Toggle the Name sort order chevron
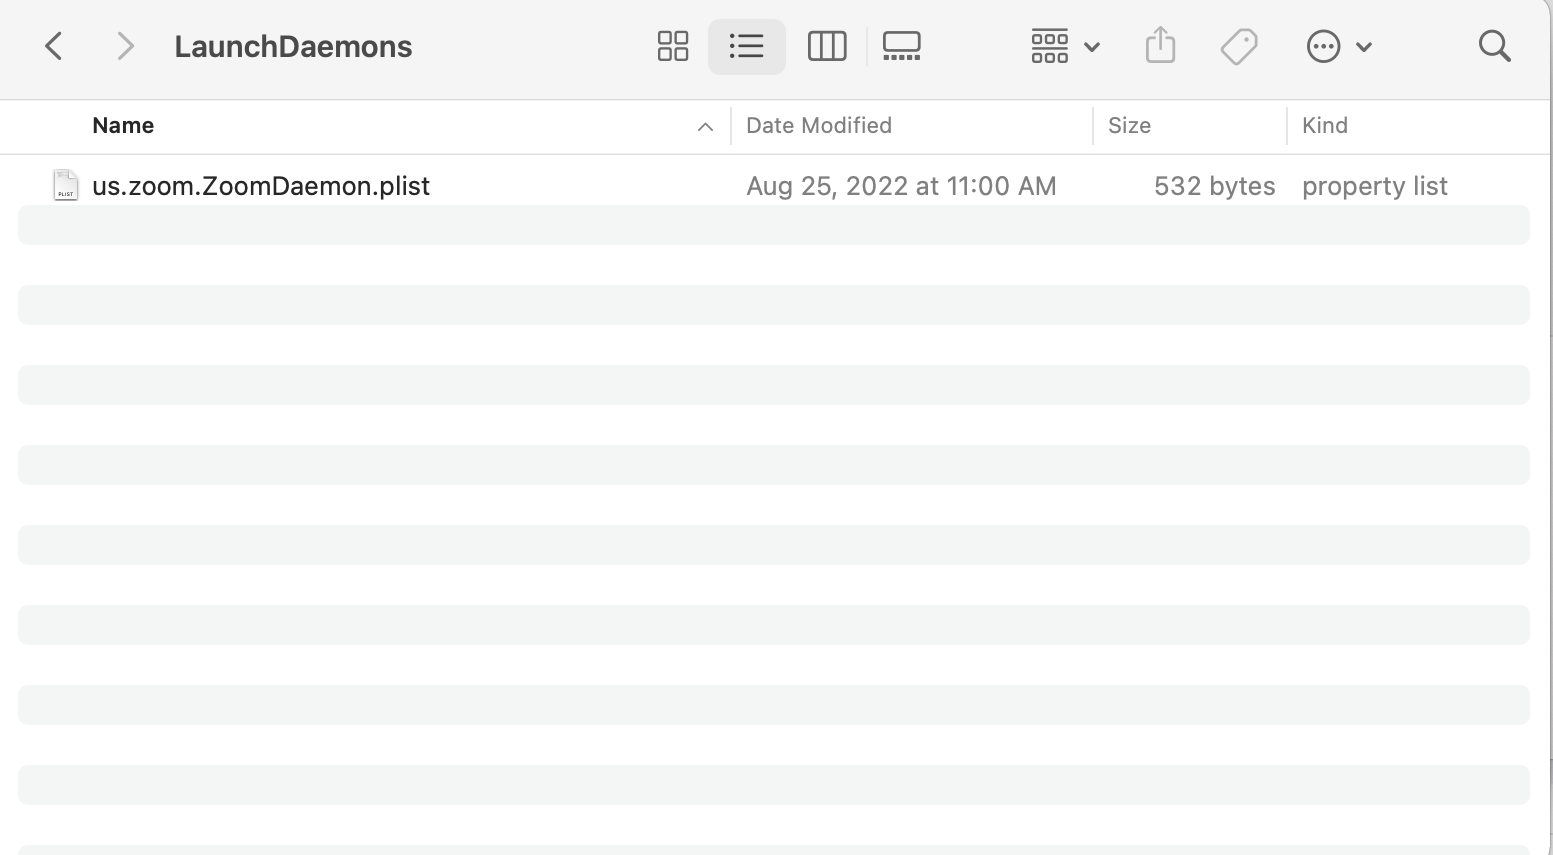Image resolution: width=1553 pixels, height=855 pixels. [705, 127]
